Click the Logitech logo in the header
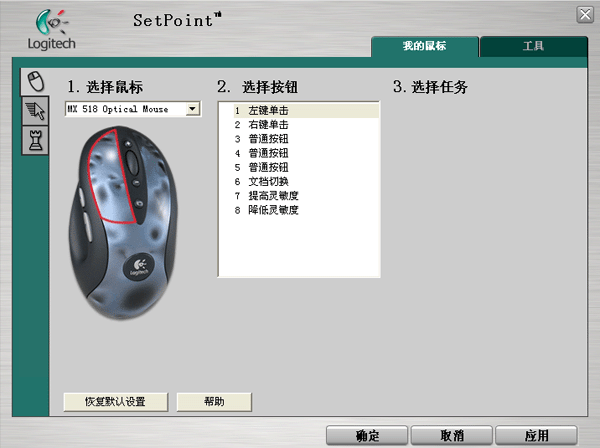Viewport: 600px width, 448px height. click(x=51, y=30)
